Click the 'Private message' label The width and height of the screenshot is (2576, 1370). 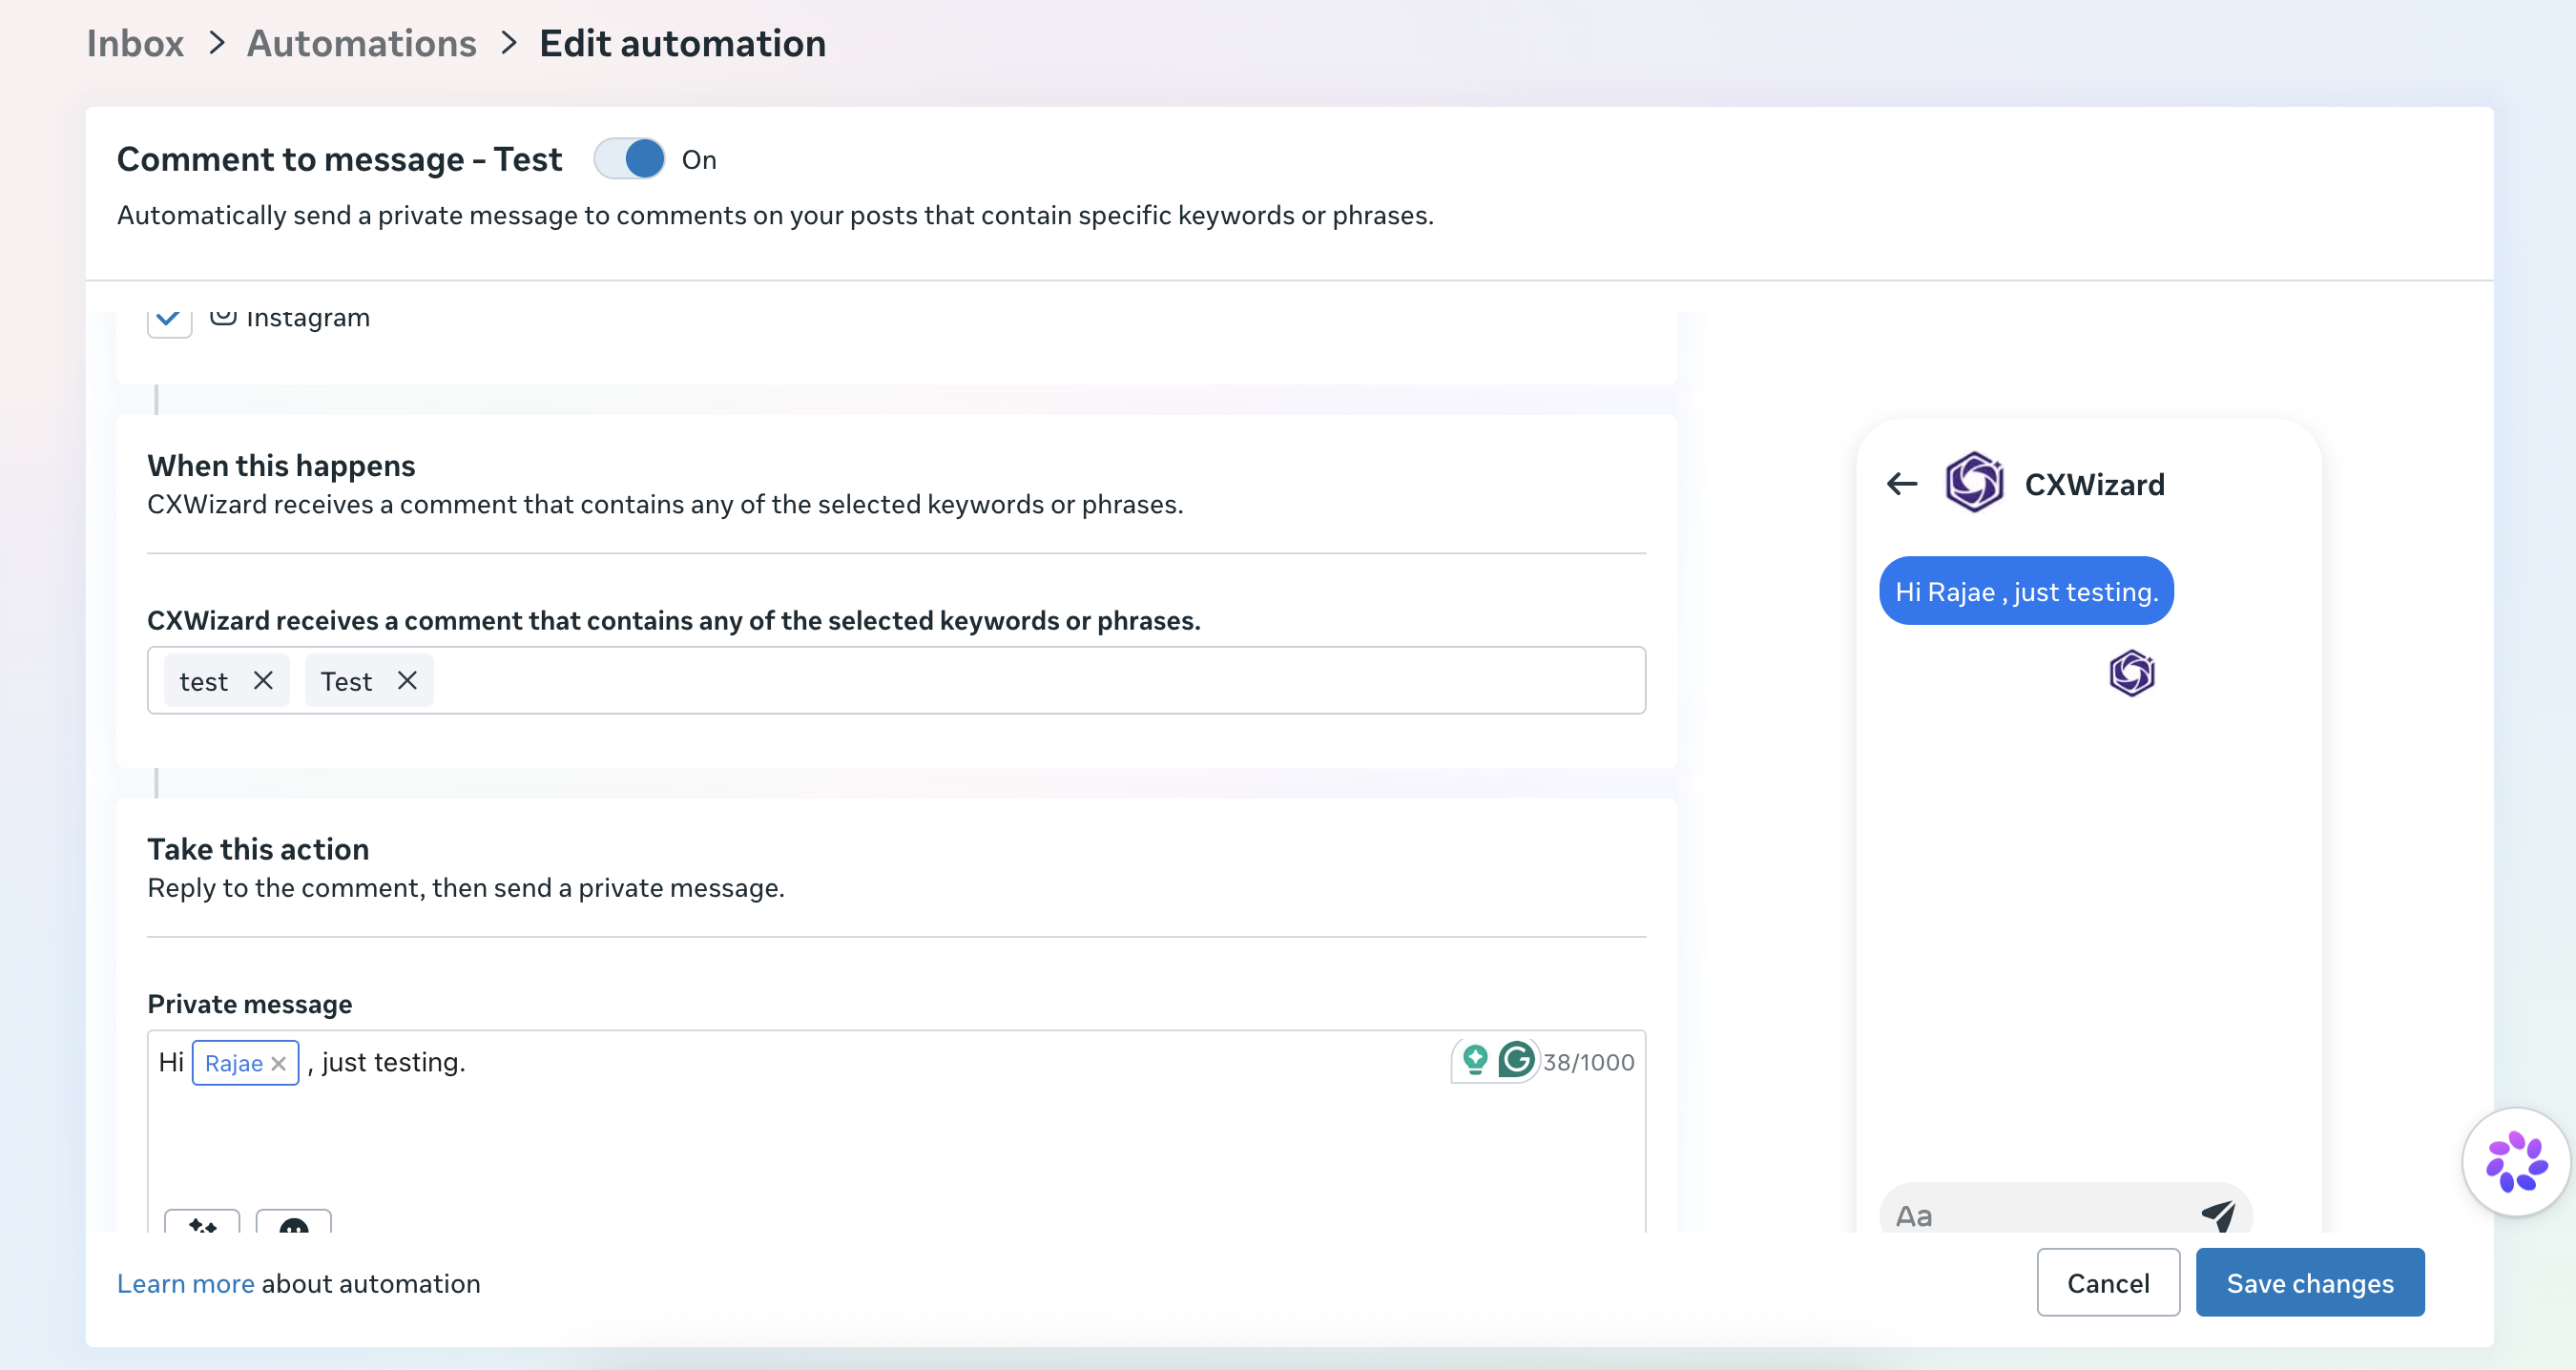pos(250,1004)
